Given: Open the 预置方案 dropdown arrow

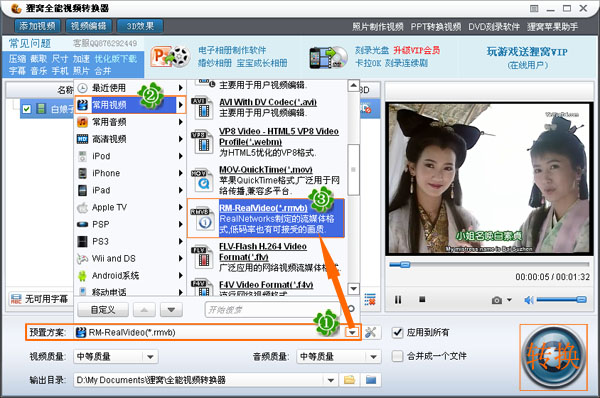Looking at the screenshot, I should point(352,332).
